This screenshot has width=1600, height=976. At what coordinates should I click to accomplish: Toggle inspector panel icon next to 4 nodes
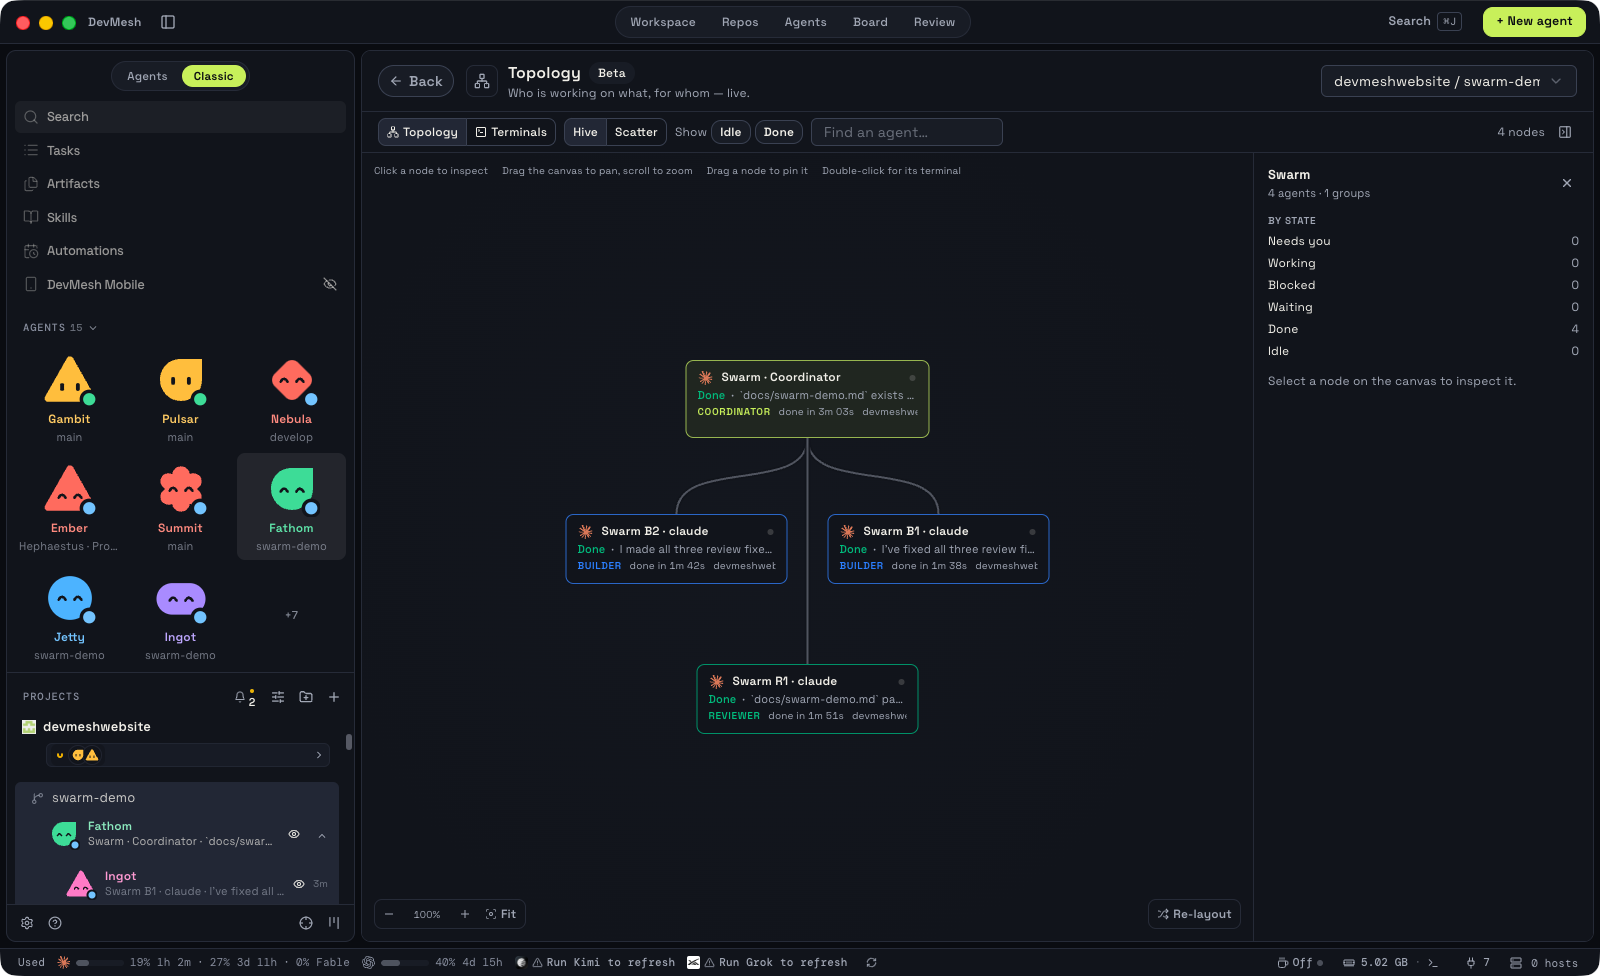pyautogui.click(x=1565, y=132)
